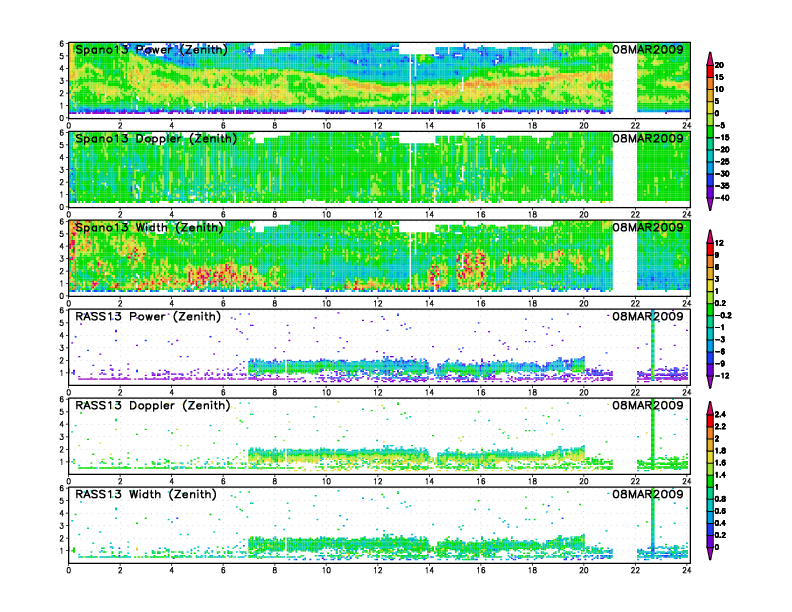
Task: Click the -35 label on top color bar
Action: pos(722,186)
